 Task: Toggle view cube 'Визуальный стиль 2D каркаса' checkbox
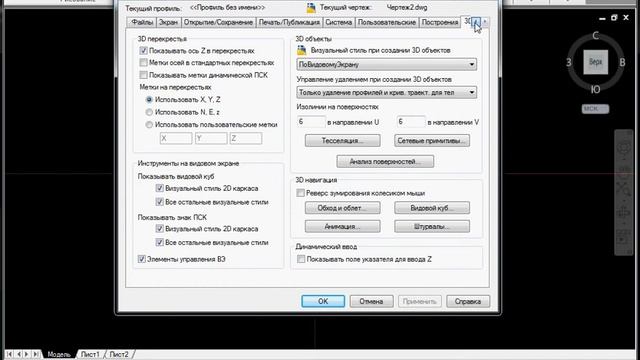click(x=160, y=188)
